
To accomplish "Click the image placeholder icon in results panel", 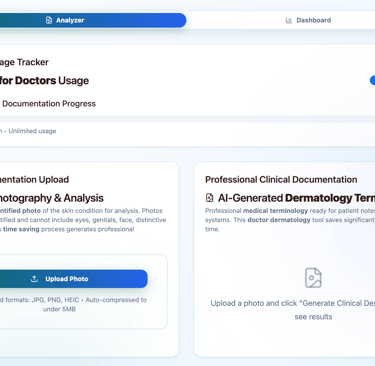I will [313, 278].
